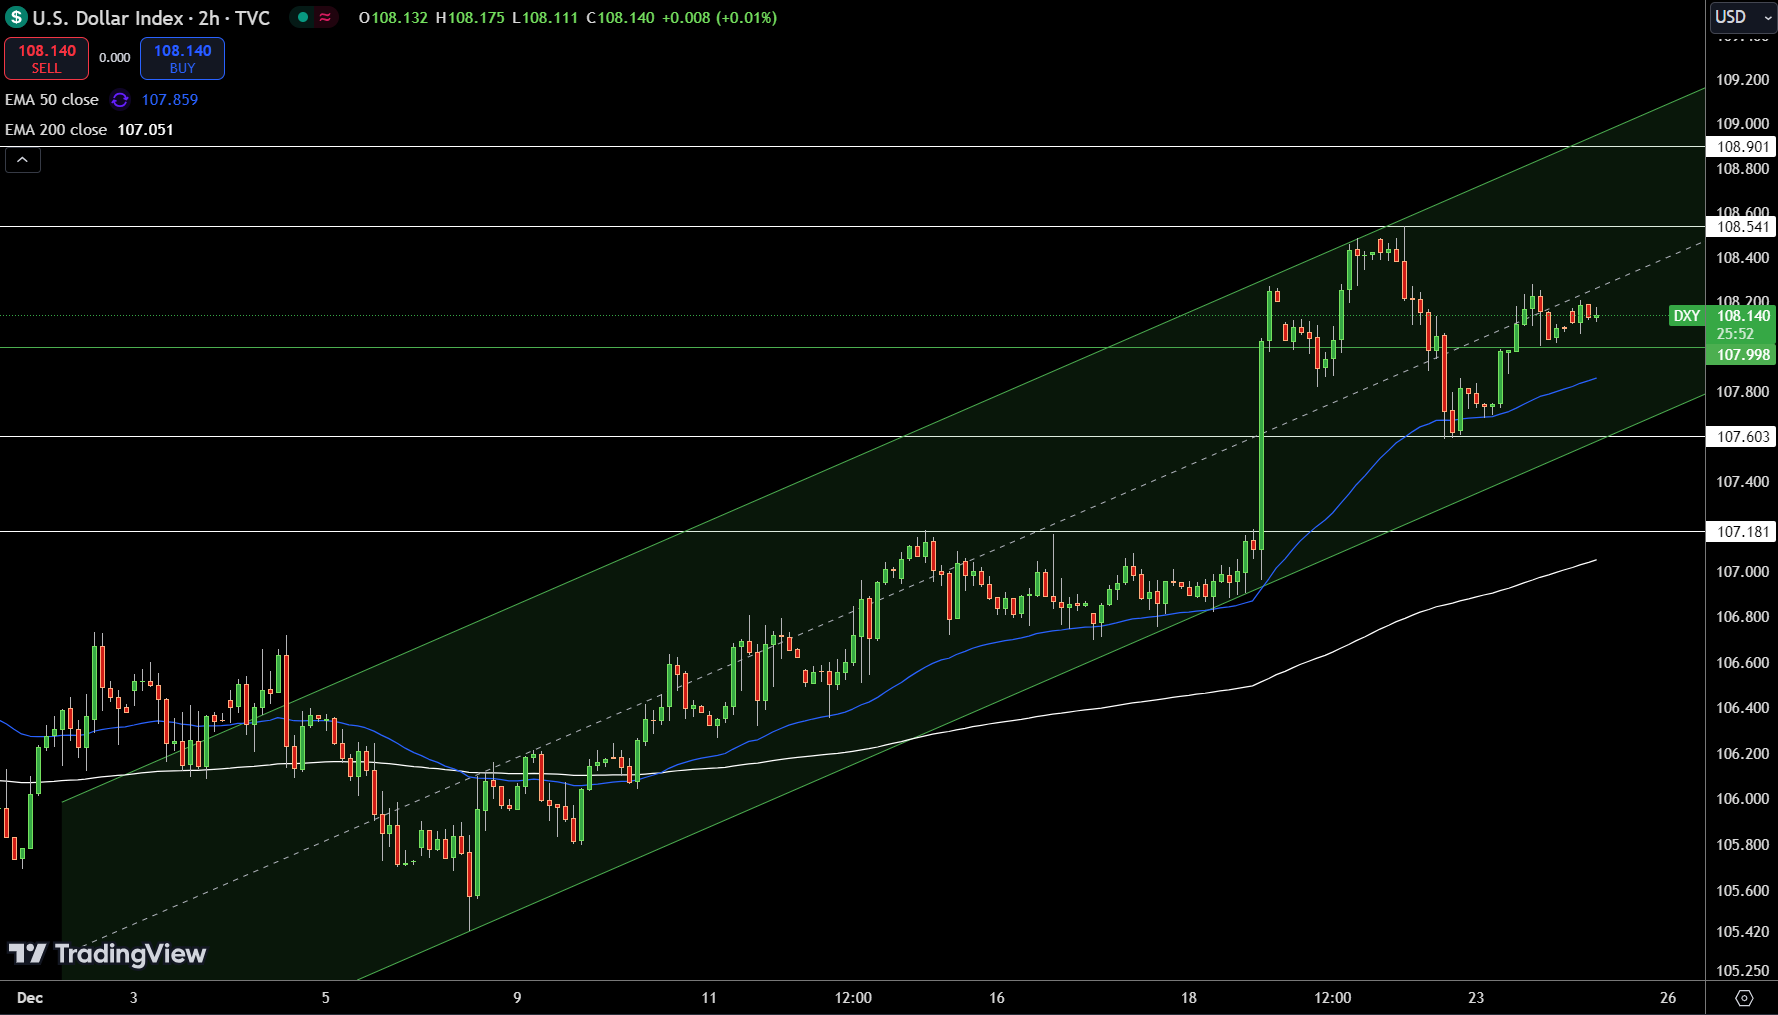Click the 0.000 spread value
The width and height of the screenshot is (1778, 1015).
(x=115, y=58)
